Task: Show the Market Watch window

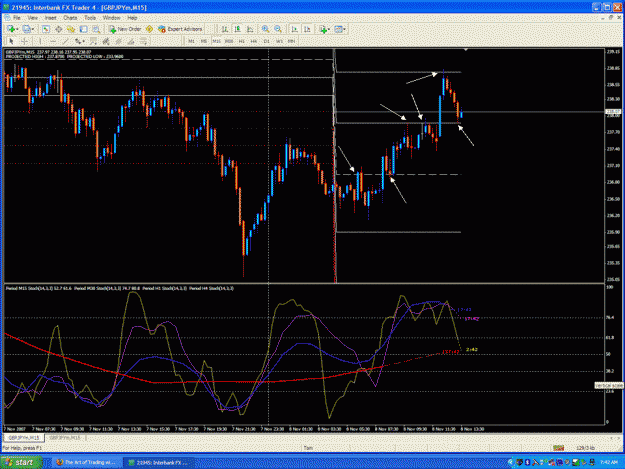Action: pyautogui.click(x=46, y=29)
